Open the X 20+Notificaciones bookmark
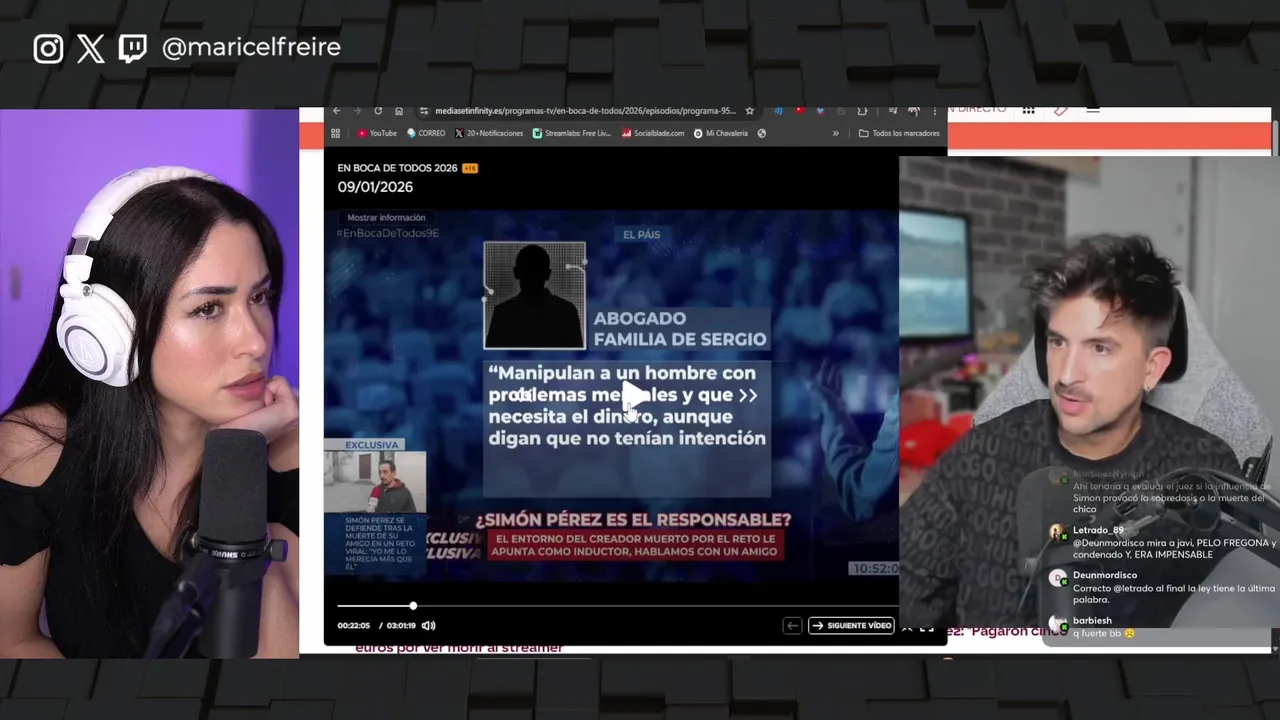This screenshot has width=1280, height=720. pos(489,133)
